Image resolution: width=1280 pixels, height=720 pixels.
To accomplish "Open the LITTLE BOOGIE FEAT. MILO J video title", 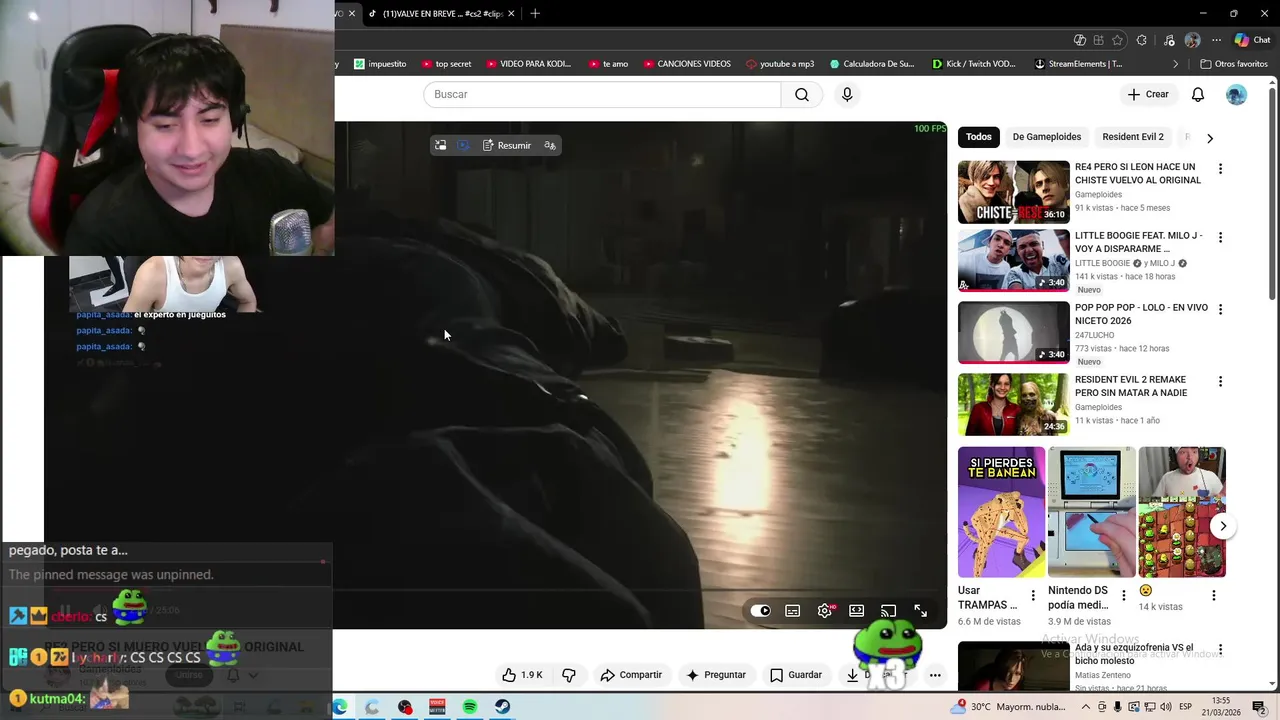I will coord(1139,242).
